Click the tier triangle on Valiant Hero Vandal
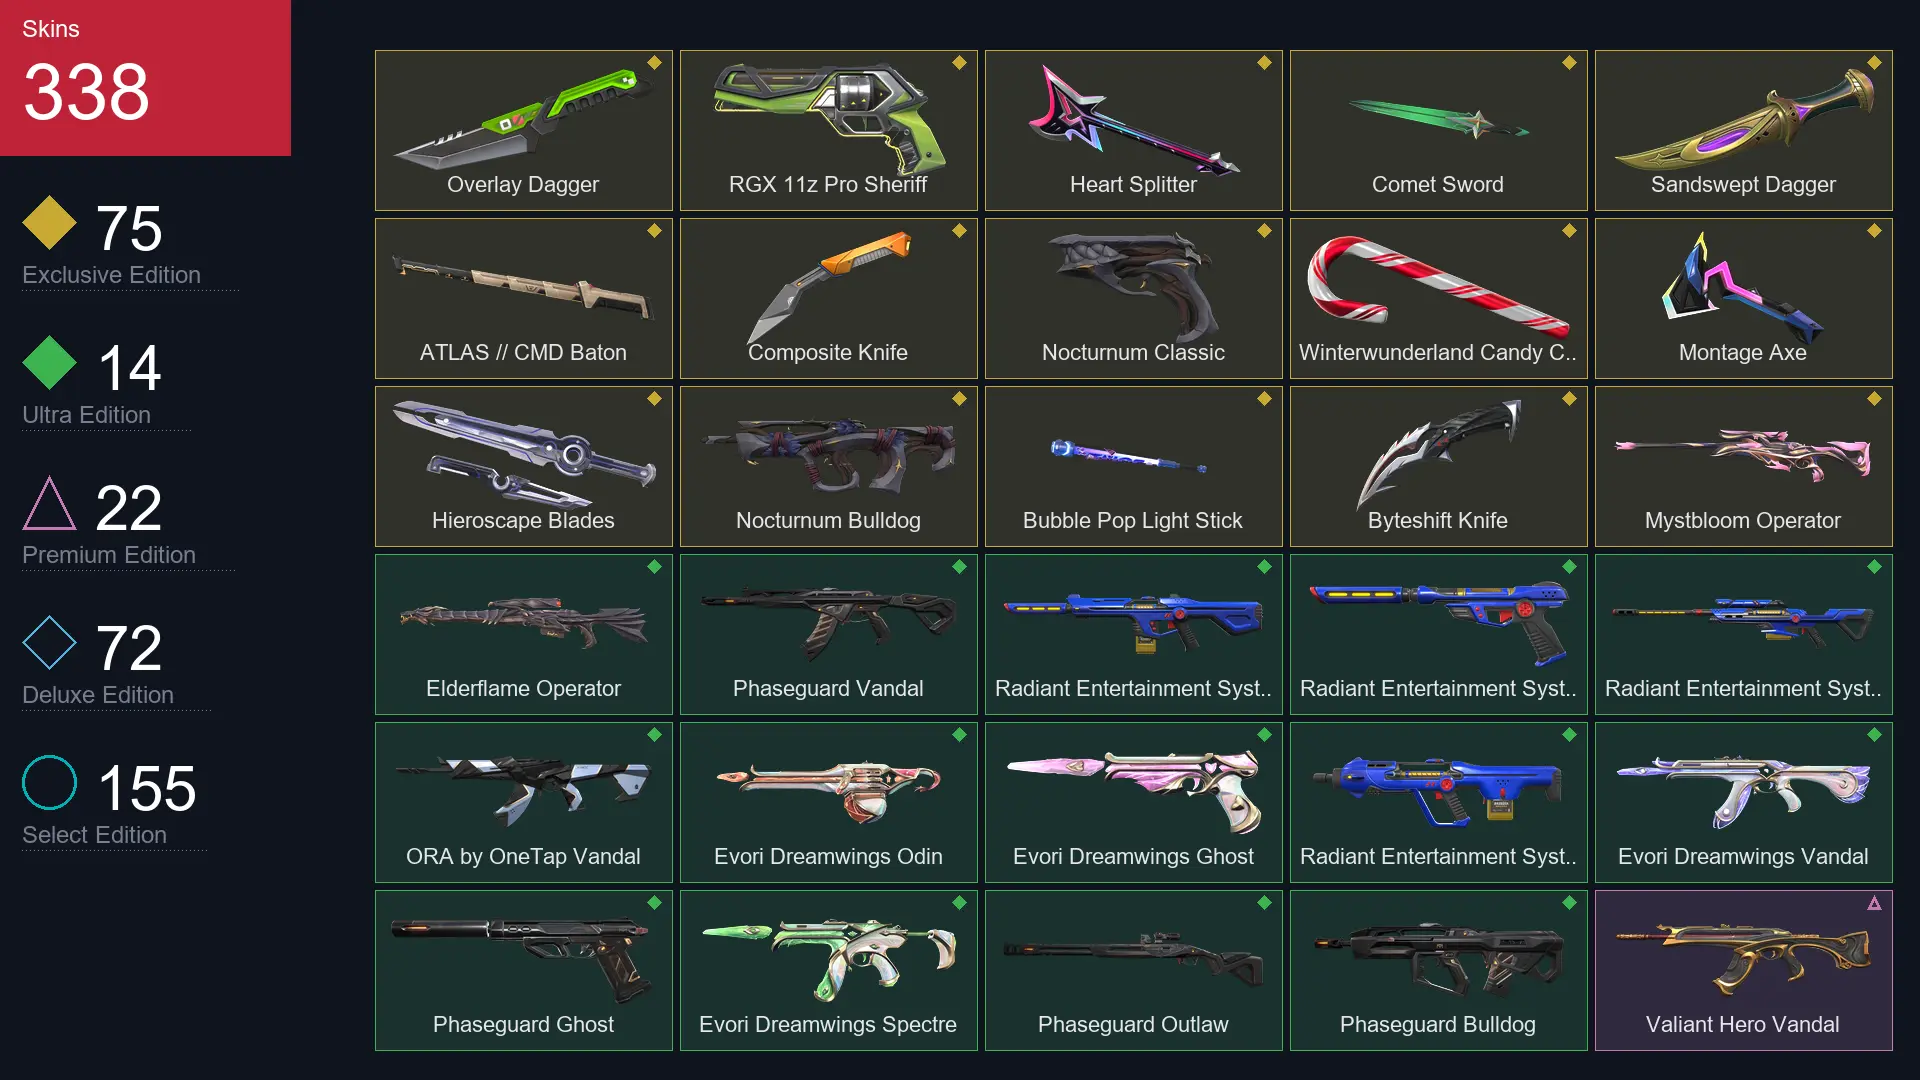Screen dimensions: 1920x1080 (x=1874, y=903)
